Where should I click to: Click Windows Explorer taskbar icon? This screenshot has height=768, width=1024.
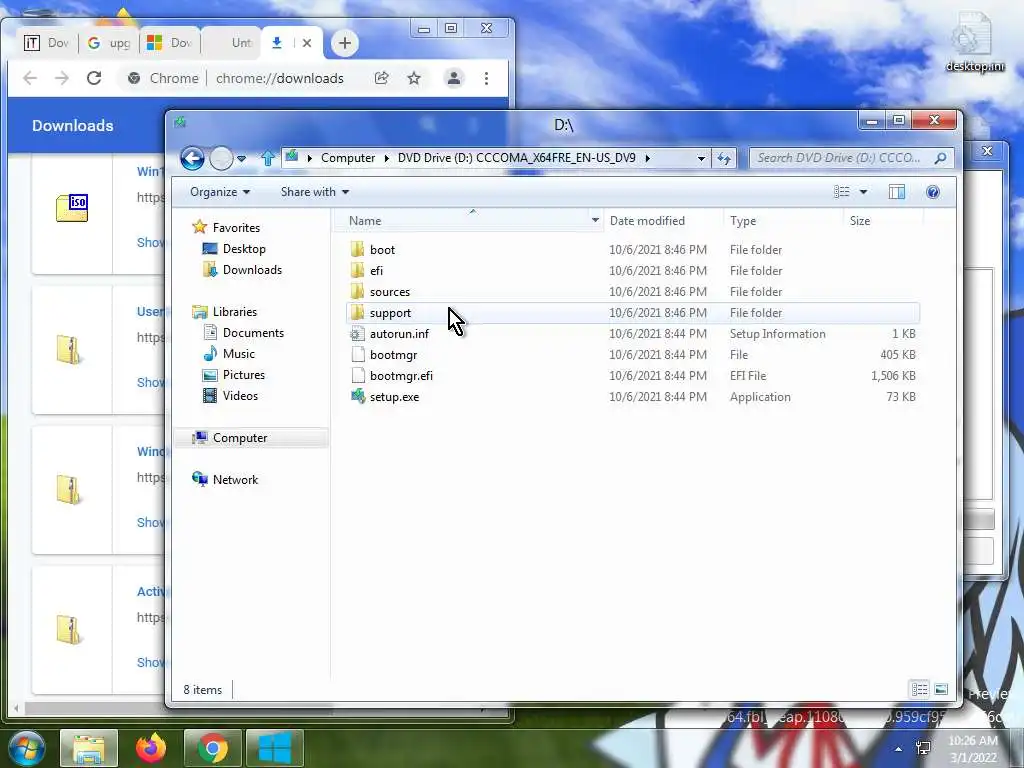89,748
